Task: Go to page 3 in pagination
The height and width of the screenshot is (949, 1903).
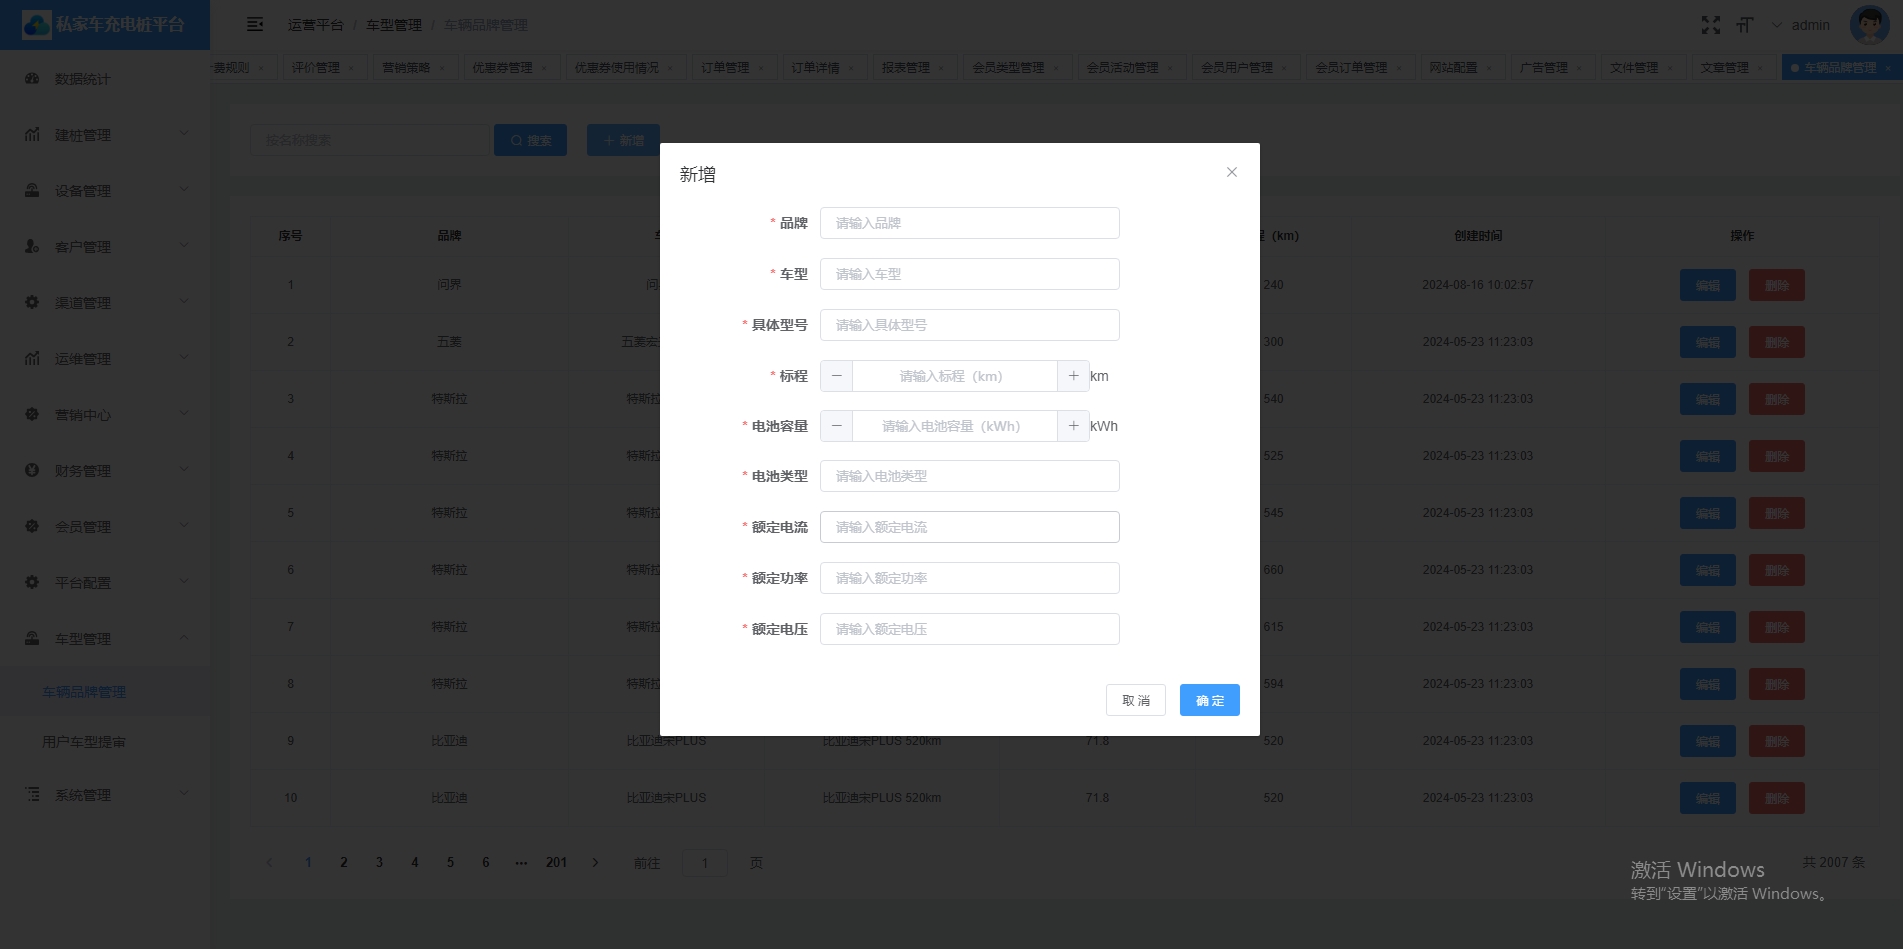Action: [379, 862]
